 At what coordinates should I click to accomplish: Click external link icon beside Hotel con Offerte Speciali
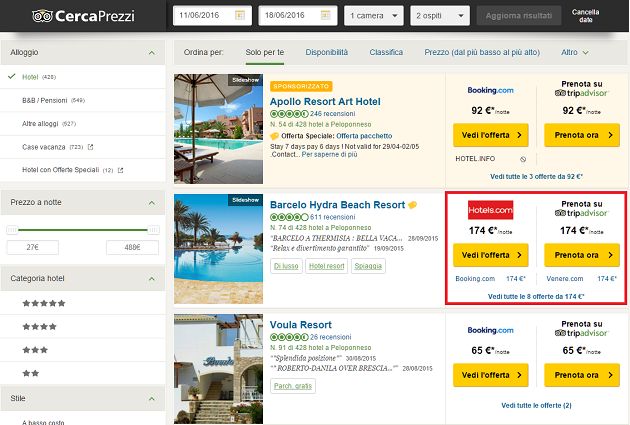[120, 170]
